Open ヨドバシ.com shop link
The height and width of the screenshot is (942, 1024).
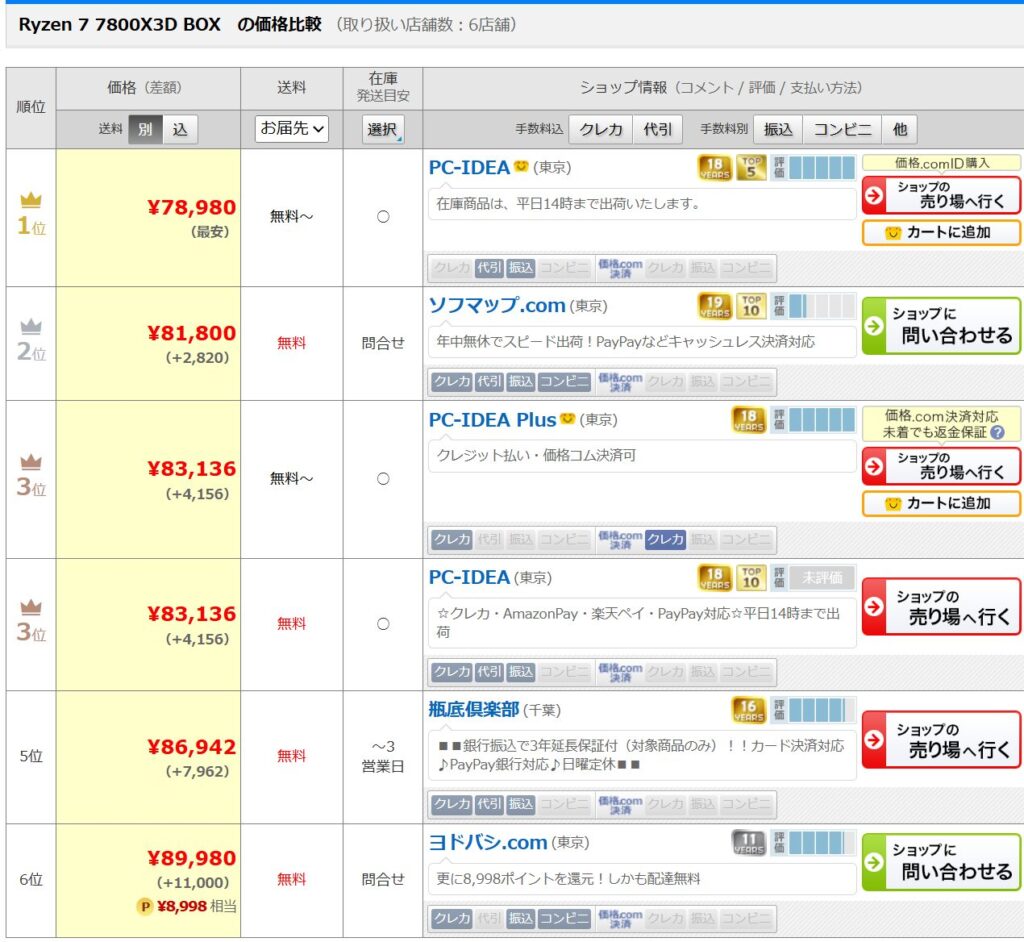pos(487,842)
